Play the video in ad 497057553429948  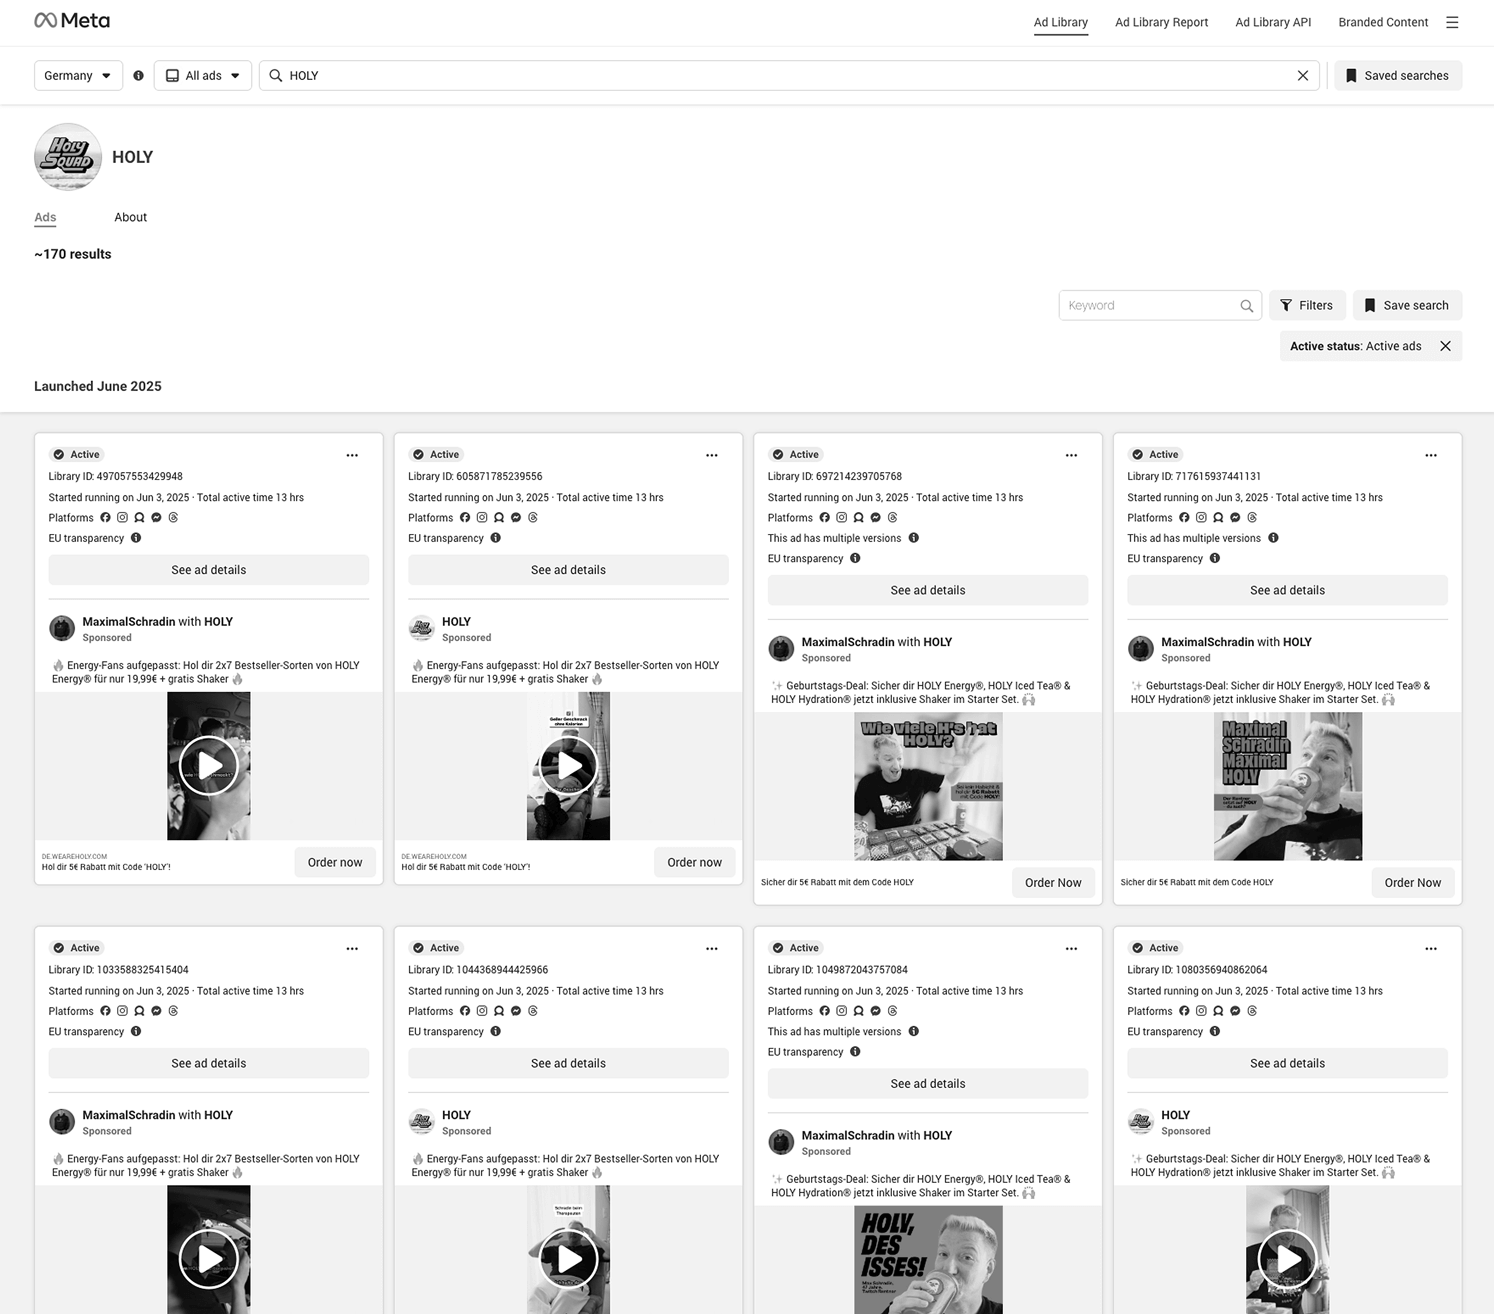208,766
